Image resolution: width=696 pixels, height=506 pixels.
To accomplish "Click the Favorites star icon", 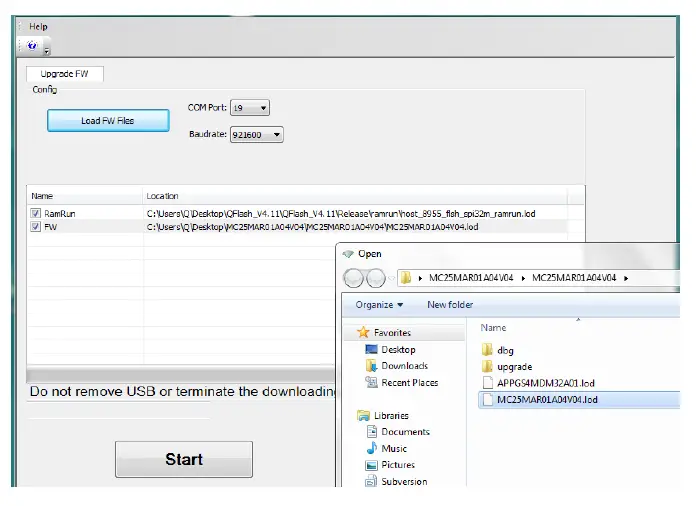I will (x=364, y=332).
